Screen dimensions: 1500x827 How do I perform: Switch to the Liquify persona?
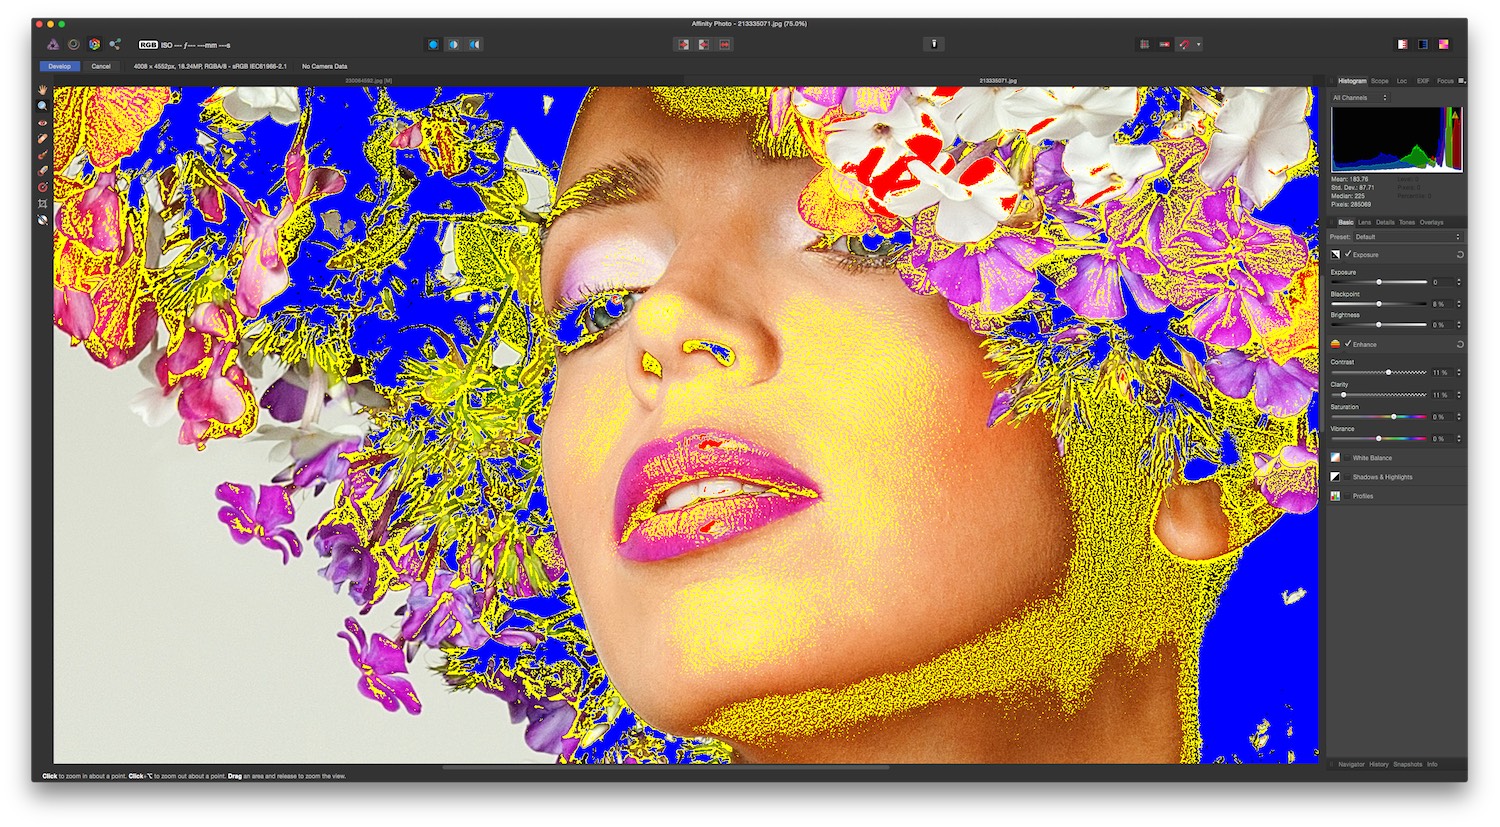pyautogui.click(x=73, y=44)
